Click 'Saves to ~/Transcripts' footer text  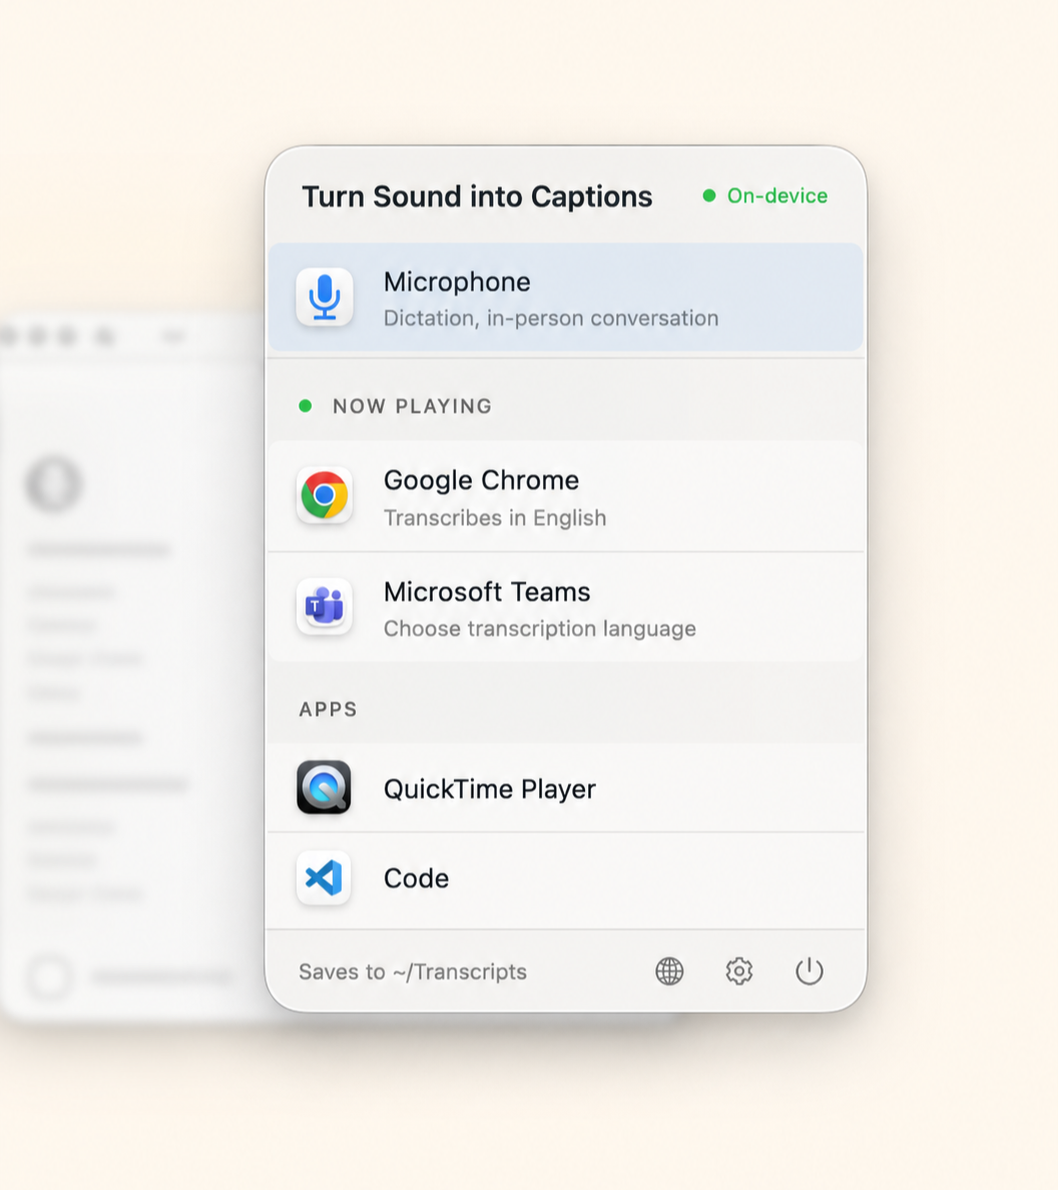413,971
